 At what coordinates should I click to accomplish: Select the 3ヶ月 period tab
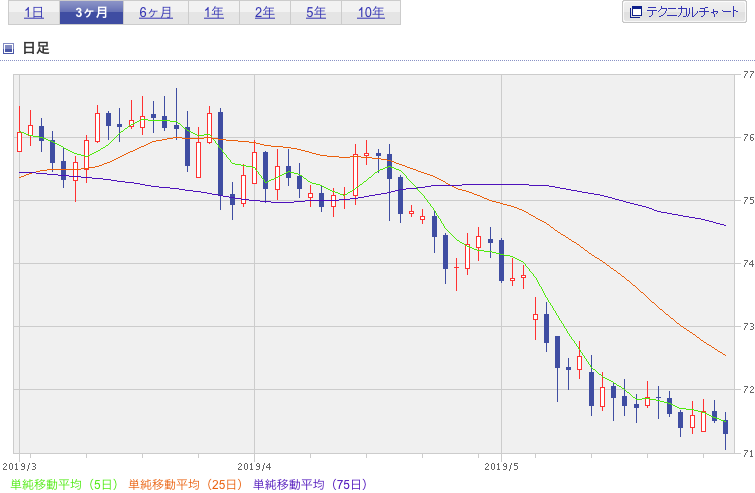(x=91, y=13)
